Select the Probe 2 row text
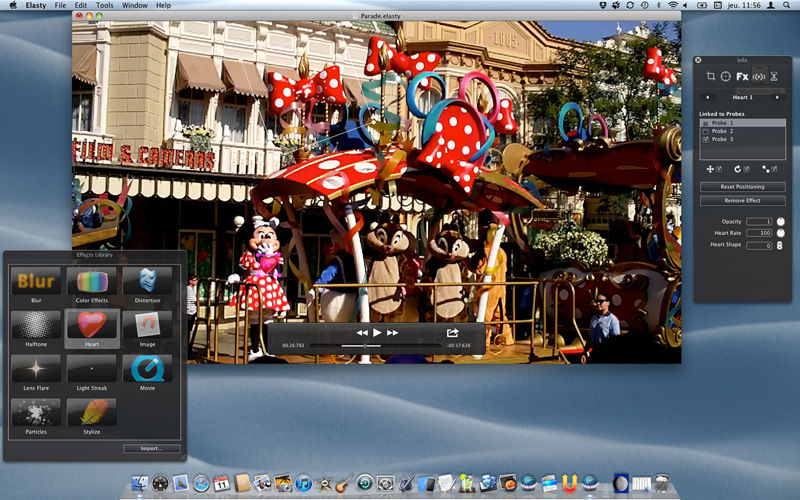Image resolution: width=800 pixels, height=500 pixels. pos(722,131)
